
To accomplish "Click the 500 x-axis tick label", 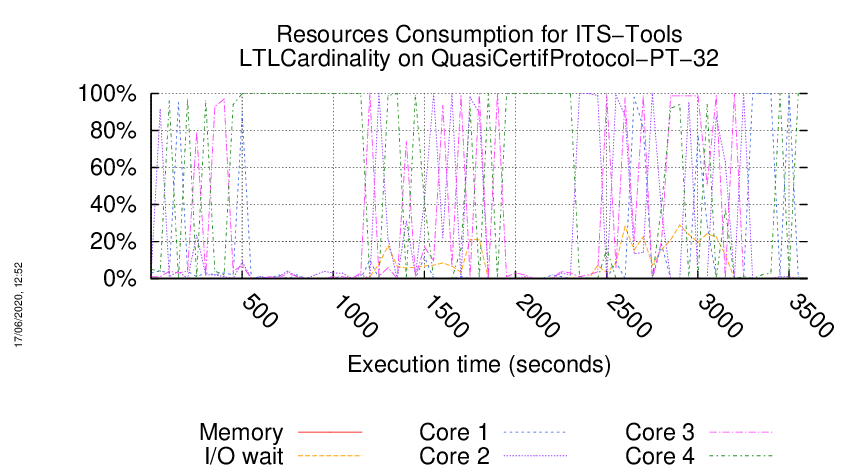I will click(x=260, y=312).
